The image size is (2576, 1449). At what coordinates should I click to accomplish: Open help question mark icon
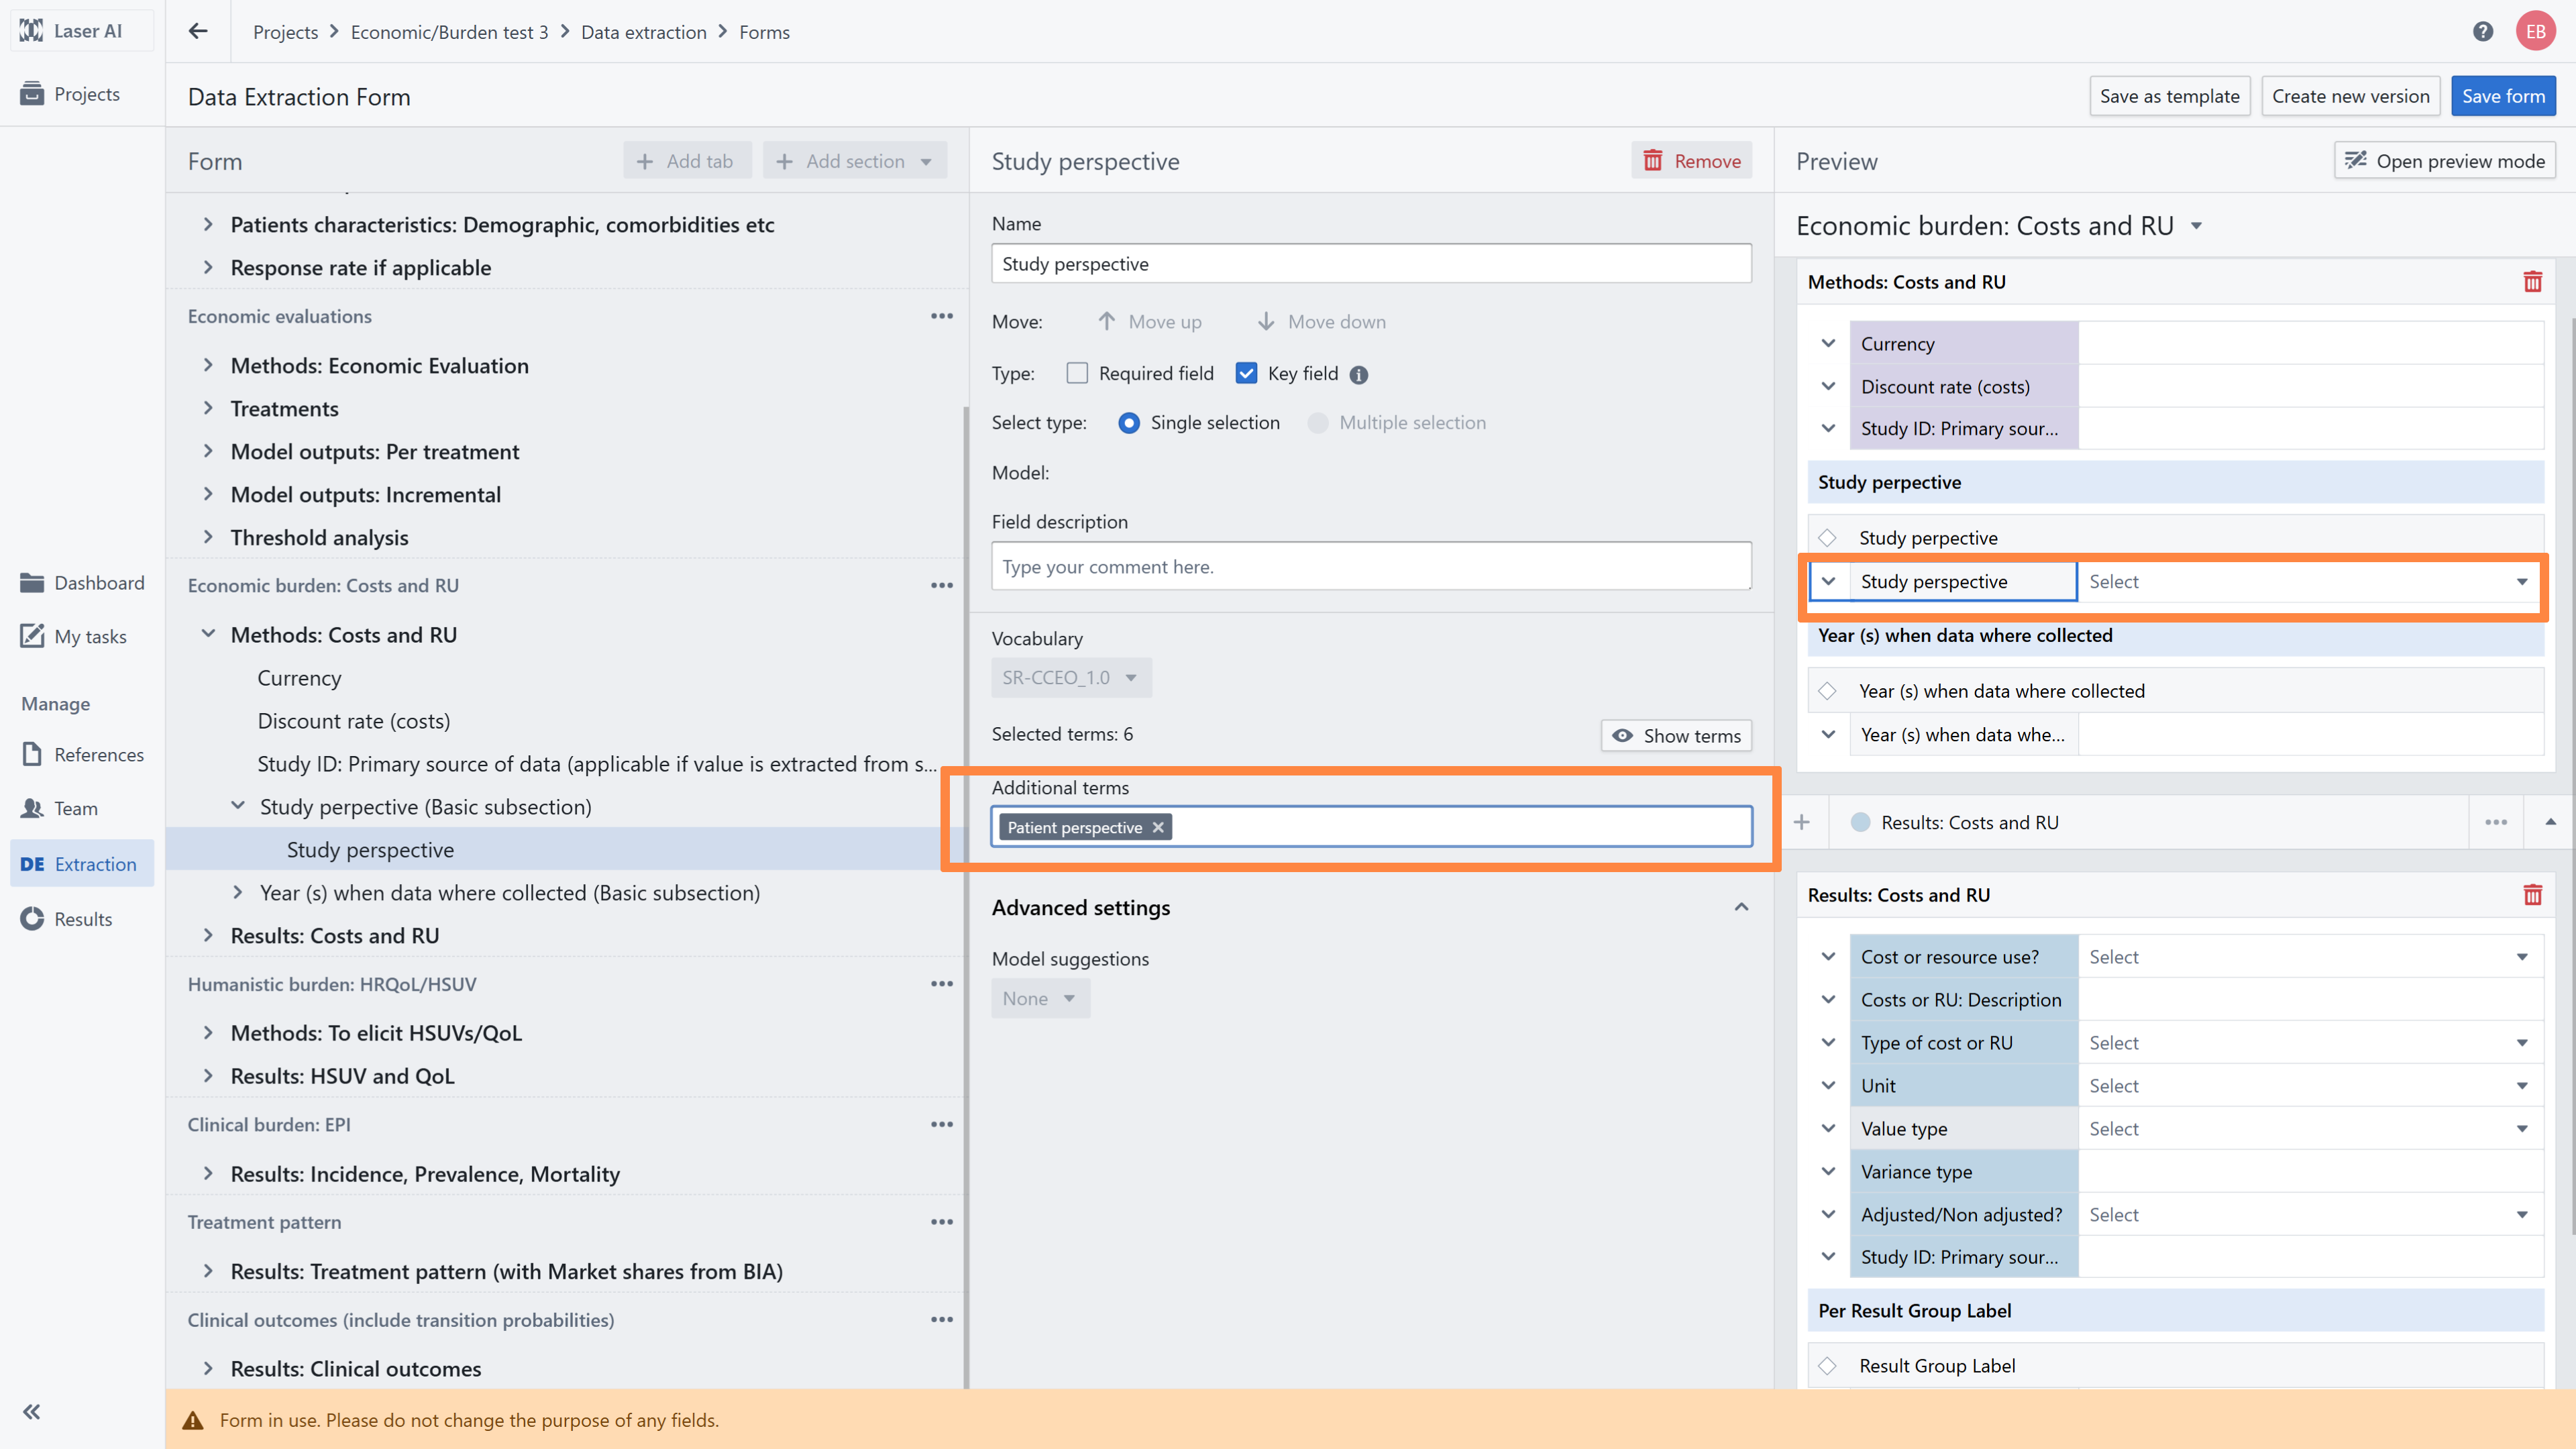(2482, 31)
